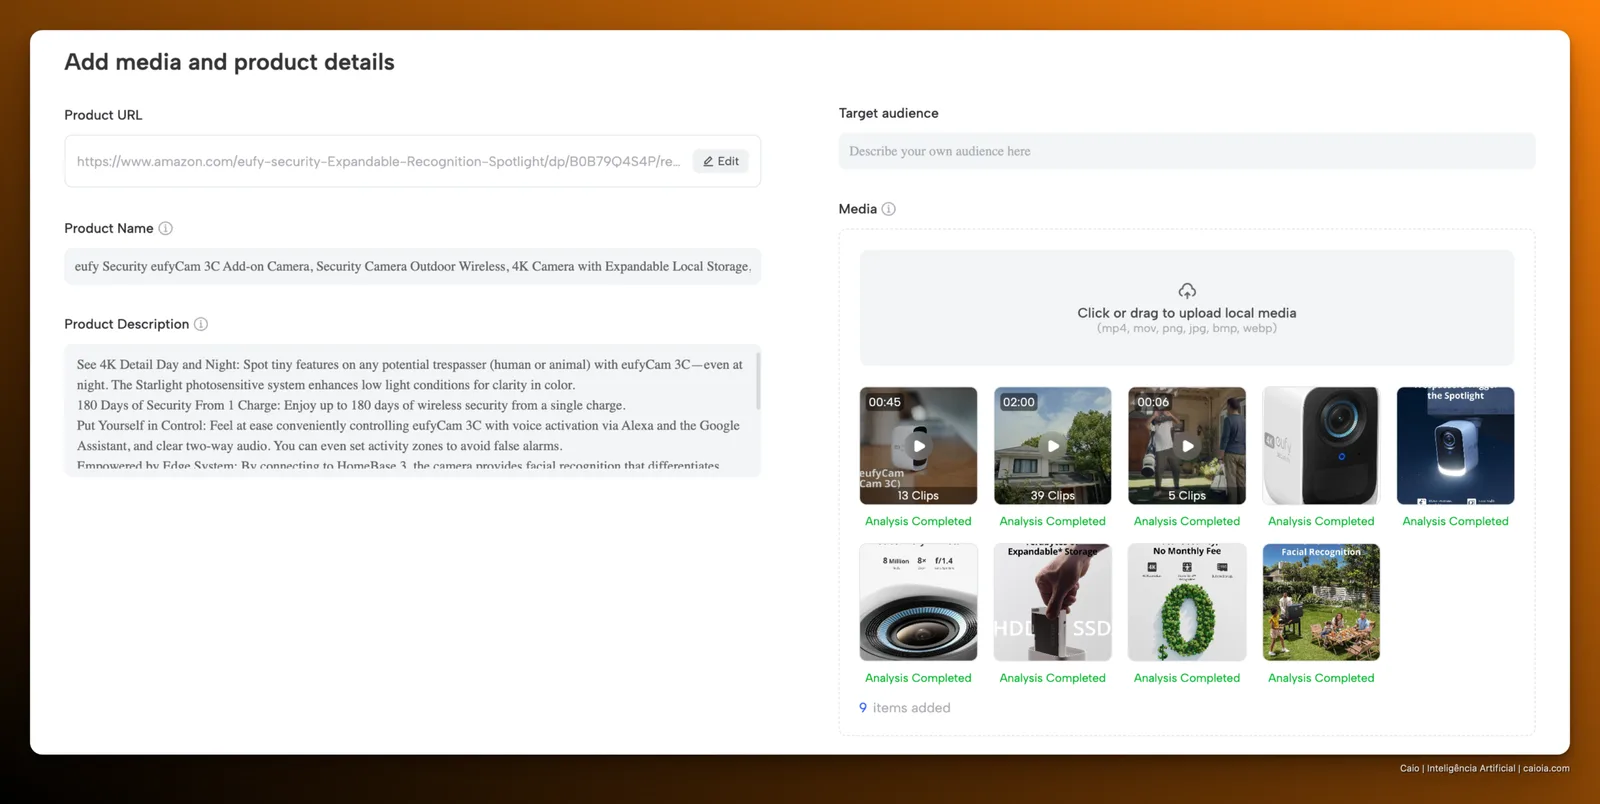
Task: Select the Spotlight camera image thumbnail
Action: tap(1455, 445)
